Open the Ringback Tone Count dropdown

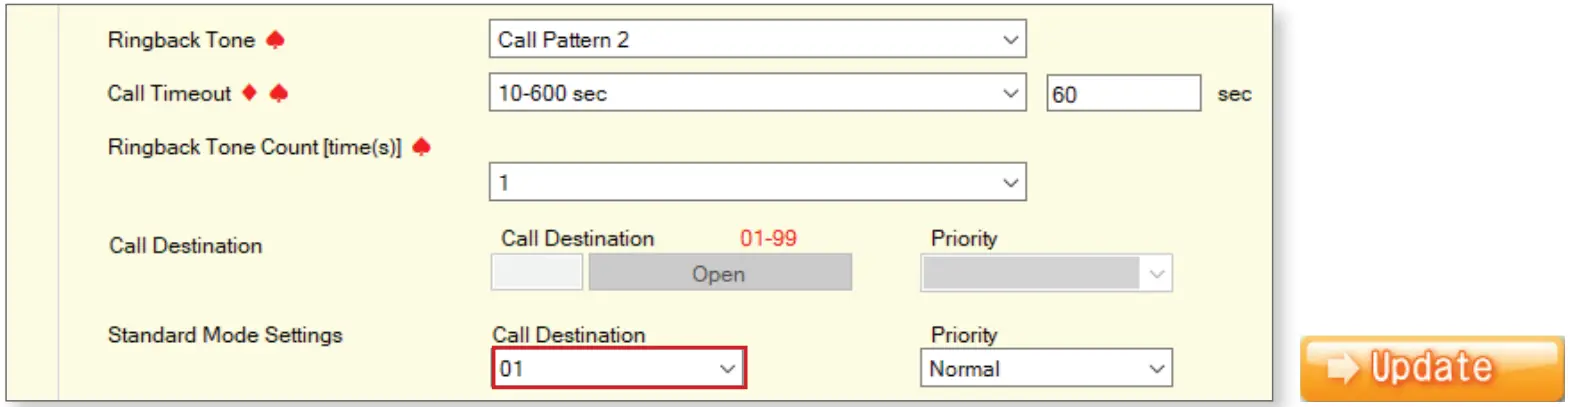click(x=757, y=182)
